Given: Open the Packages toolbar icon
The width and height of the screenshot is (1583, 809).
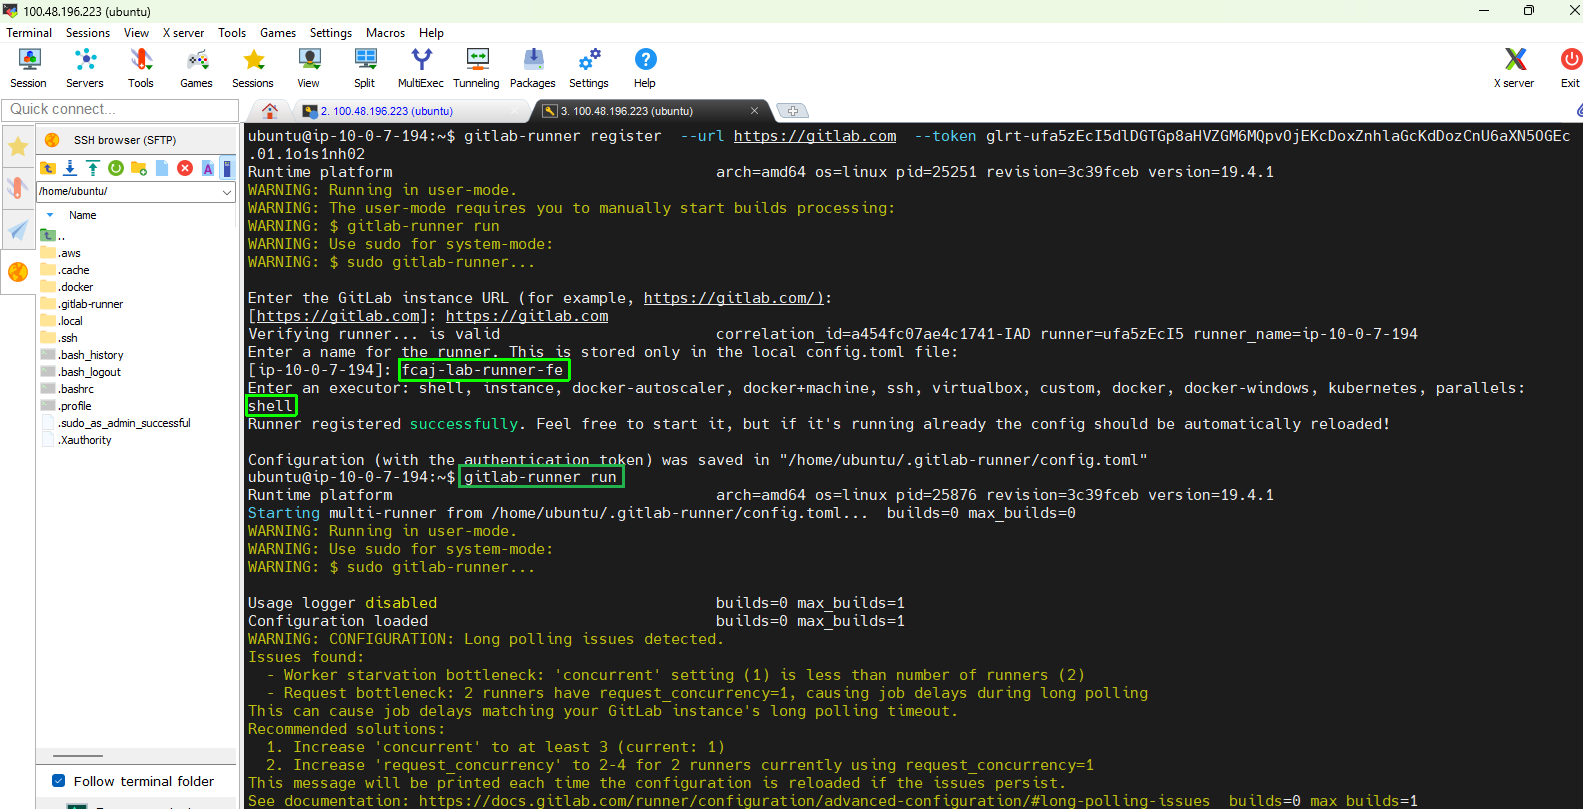Looking at the screenshot, I should pos(533,68).
